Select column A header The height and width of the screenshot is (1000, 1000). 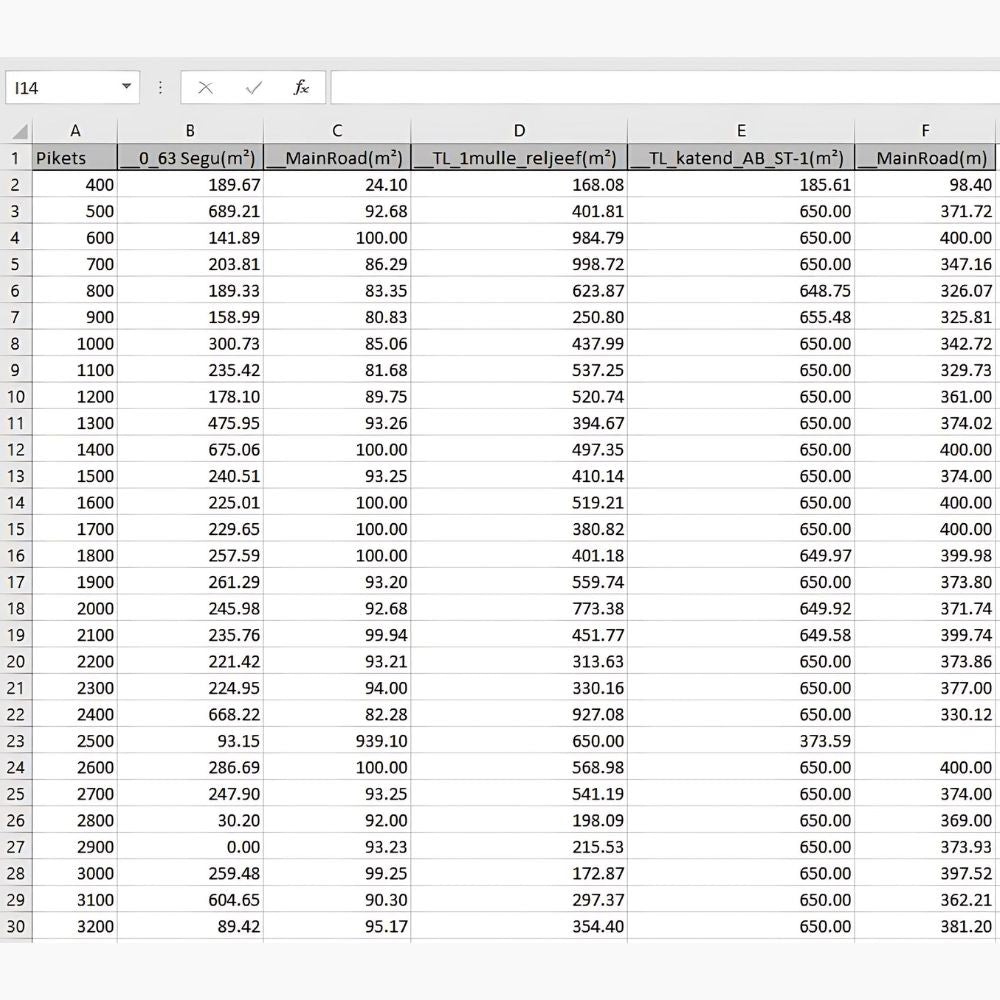click(75, 130)
